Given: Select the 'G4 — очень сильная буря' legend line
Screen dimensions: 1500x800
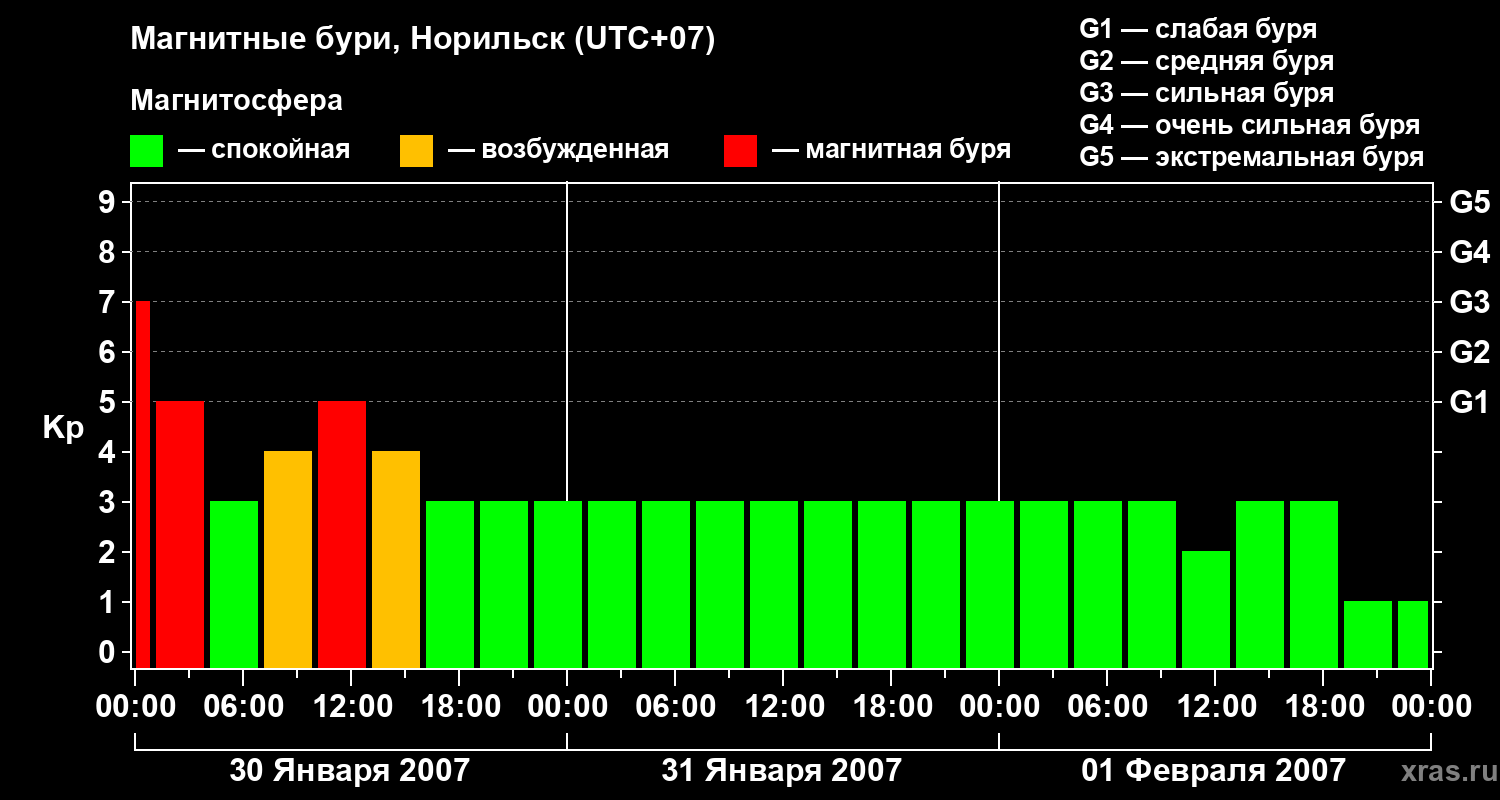Looking at the screenshot, I should click(1250, 125).
